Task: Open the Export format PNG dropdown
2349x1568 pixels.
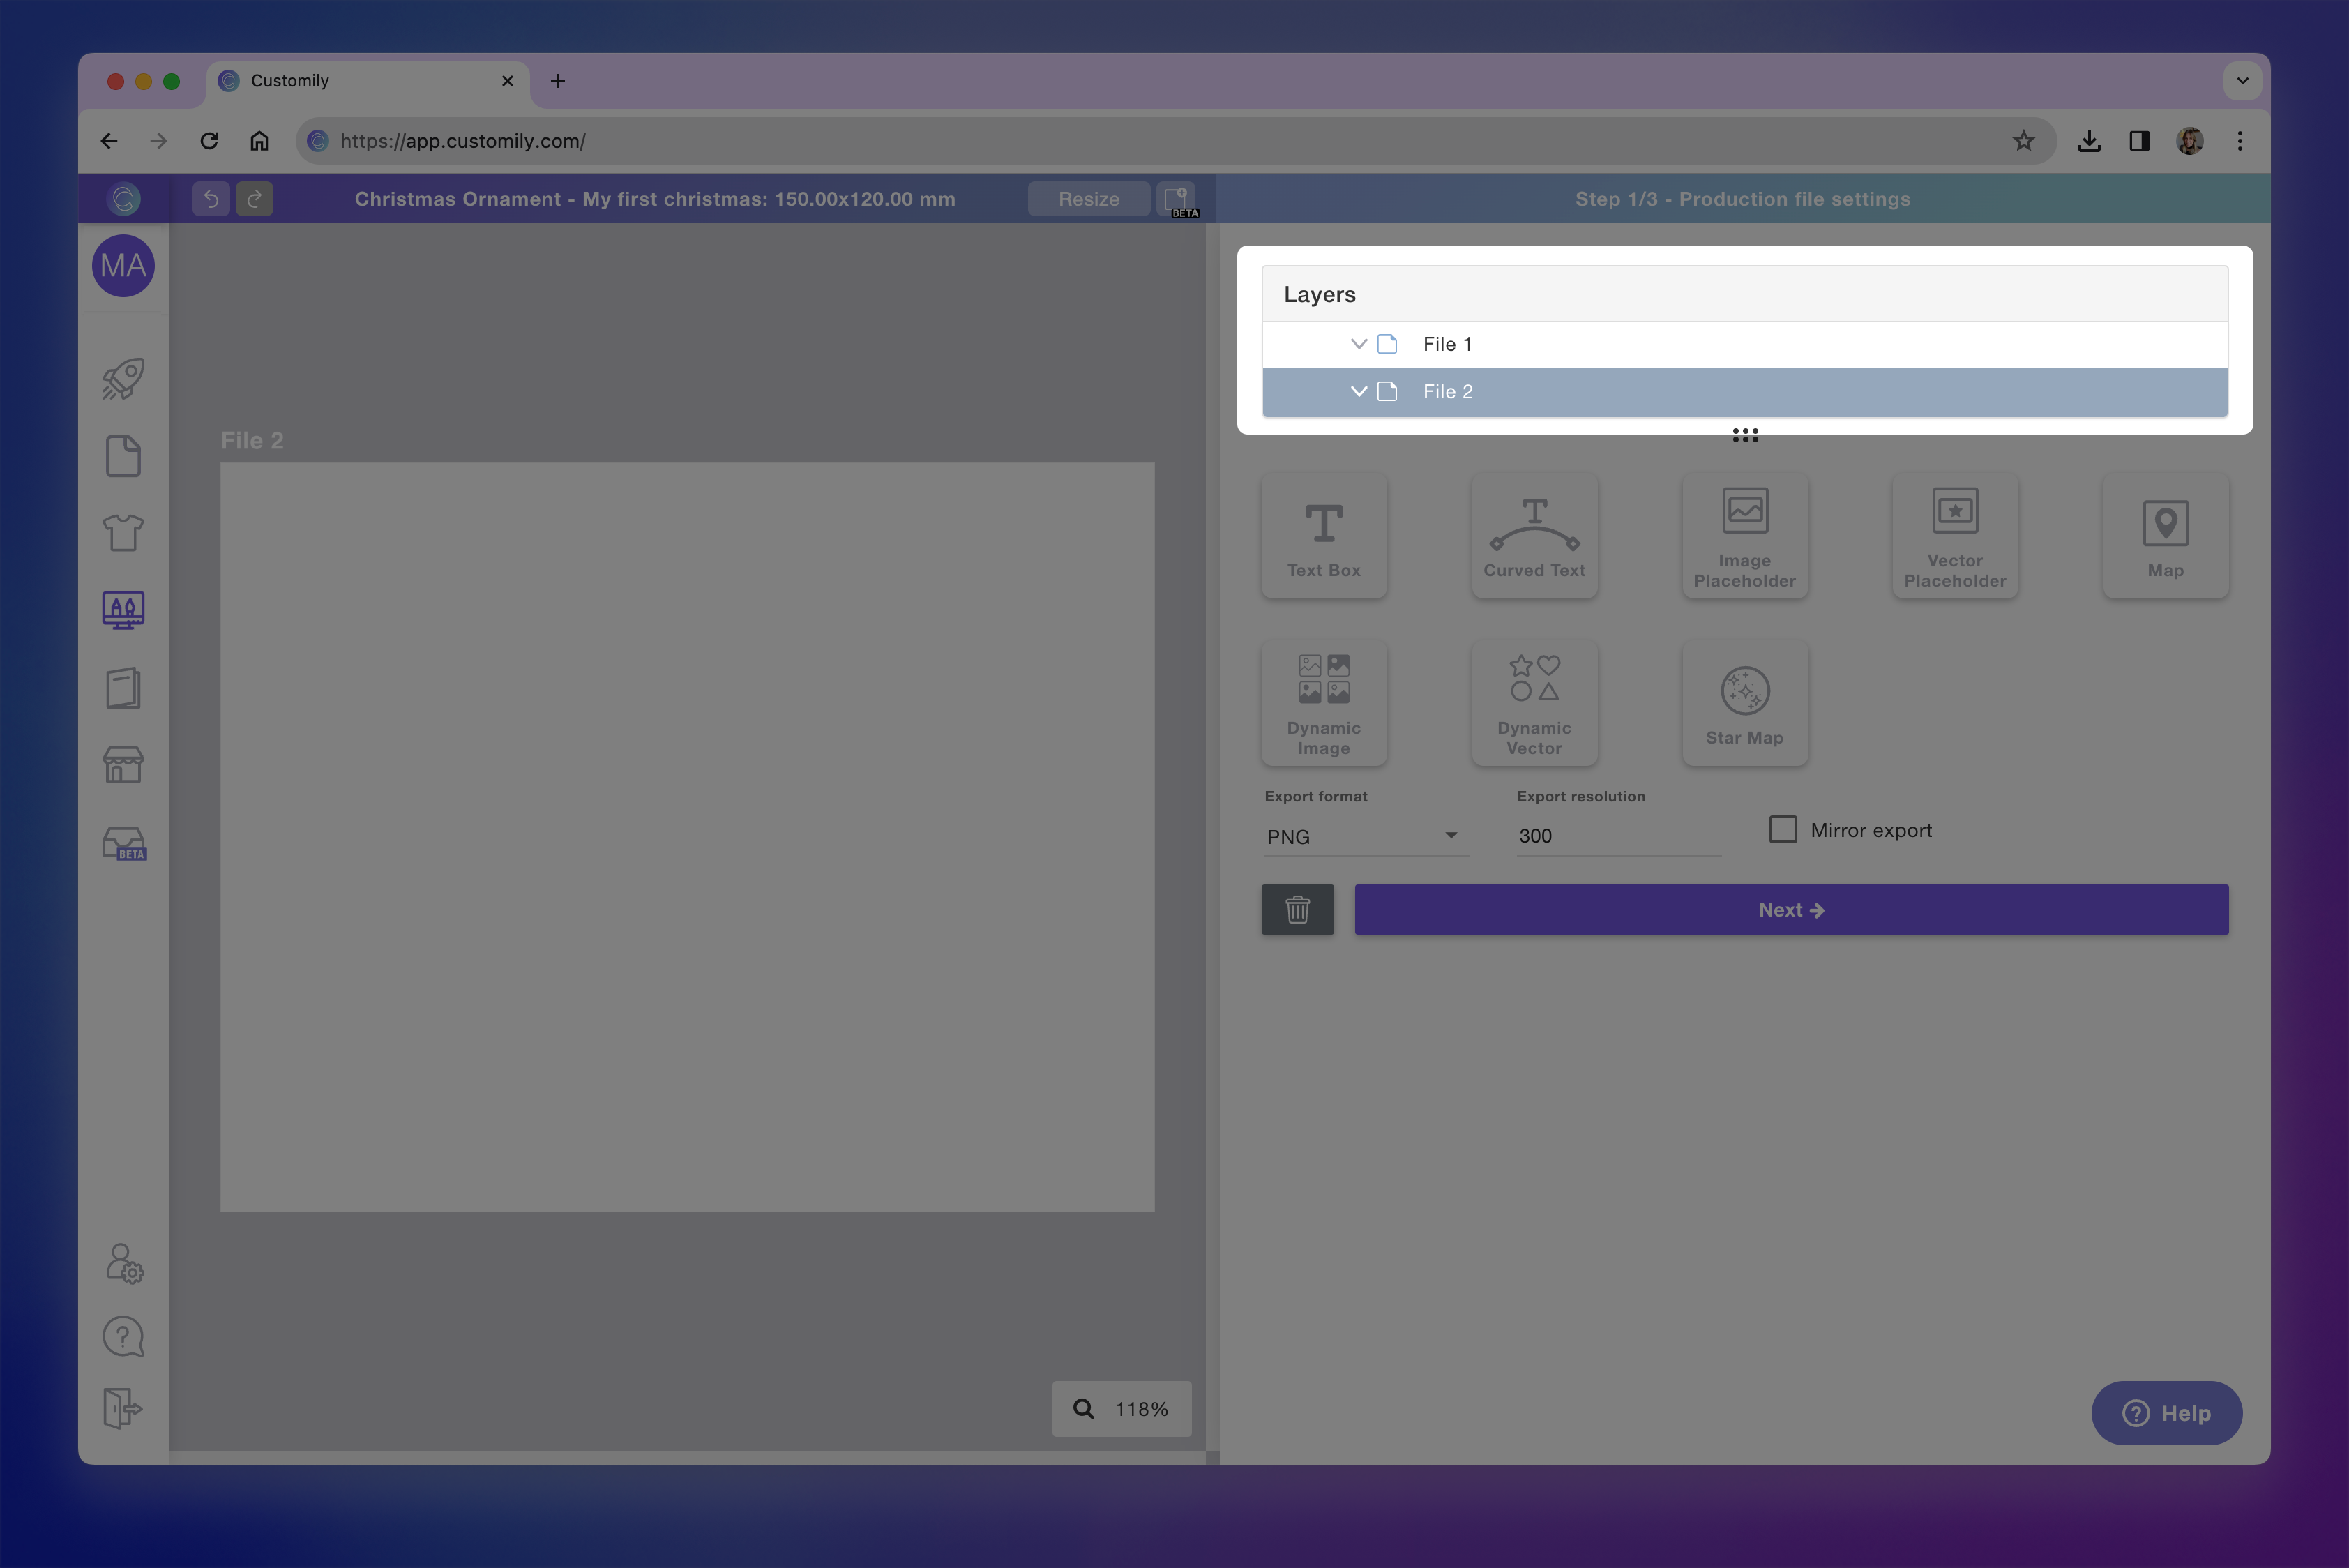Action: click(1363, 836)
